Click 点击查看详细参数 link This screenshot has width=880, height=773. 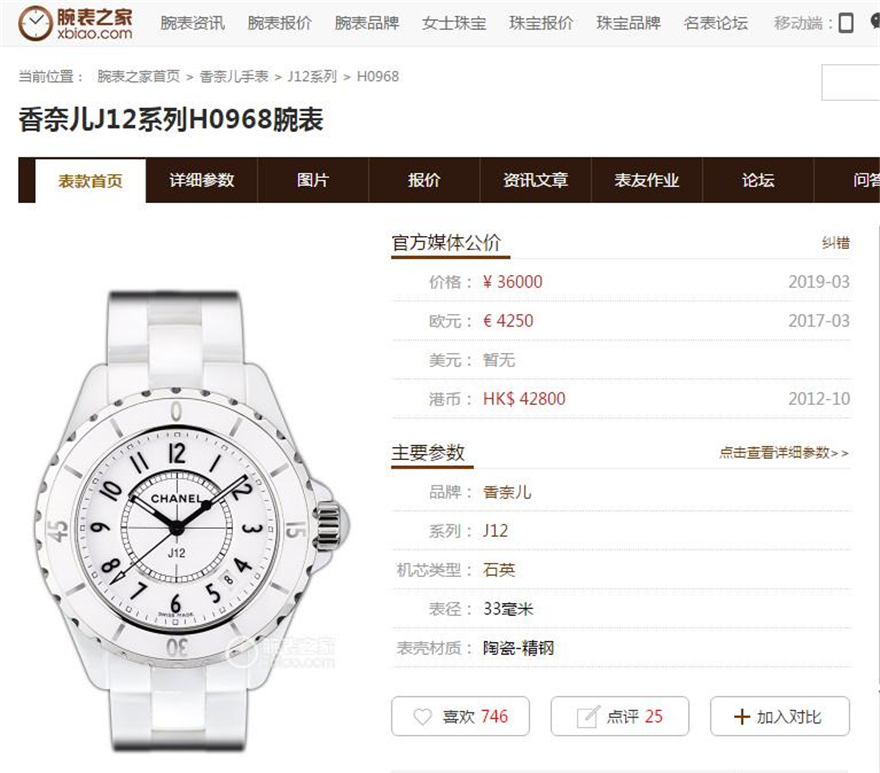point(783,452)
